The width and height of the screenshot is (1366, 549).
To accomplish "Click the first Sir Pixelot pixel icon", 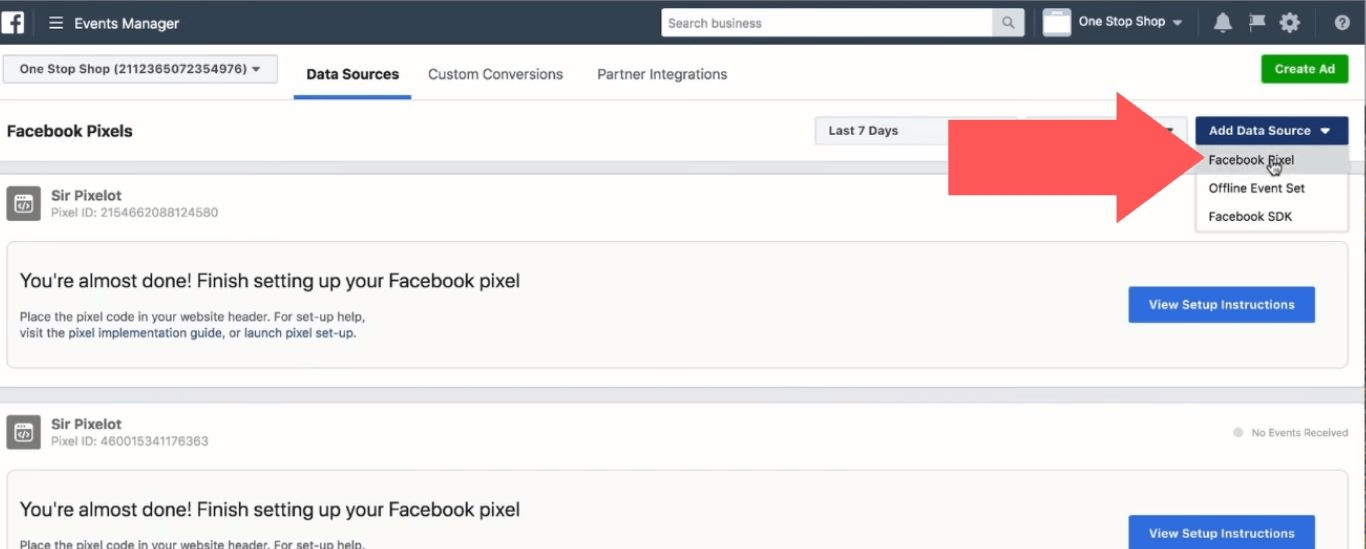I will tap(24, 204).
